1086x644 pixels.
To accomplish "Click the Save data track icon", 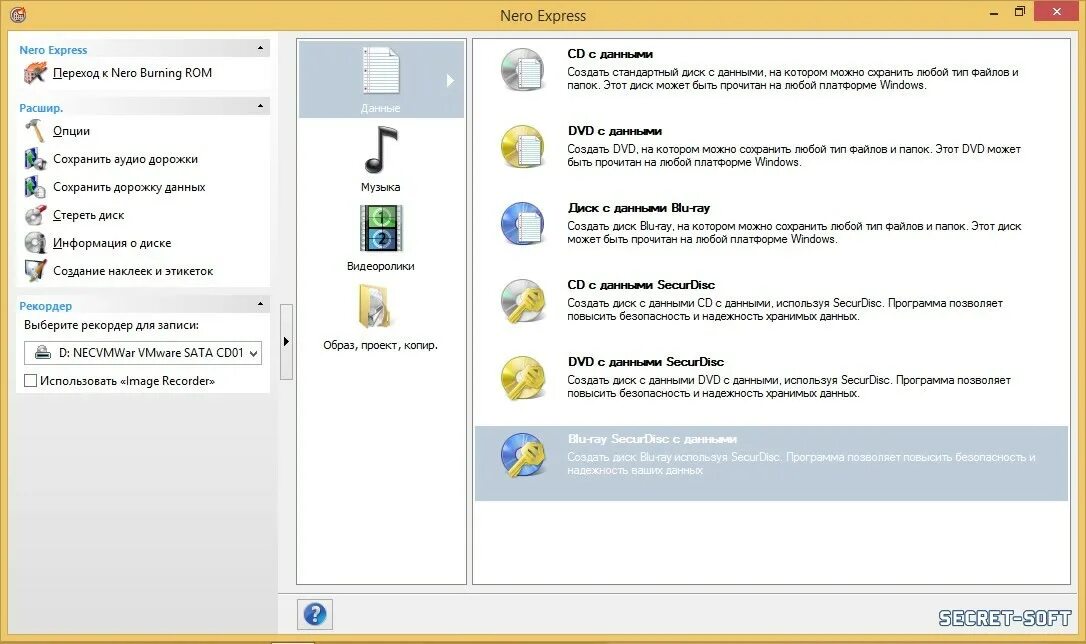I will [x=35, y=187].
